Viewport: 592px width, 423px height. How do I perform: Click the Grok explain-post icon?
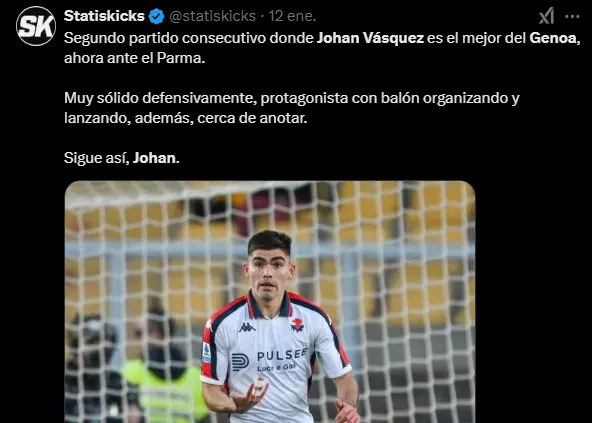[547, 16]
